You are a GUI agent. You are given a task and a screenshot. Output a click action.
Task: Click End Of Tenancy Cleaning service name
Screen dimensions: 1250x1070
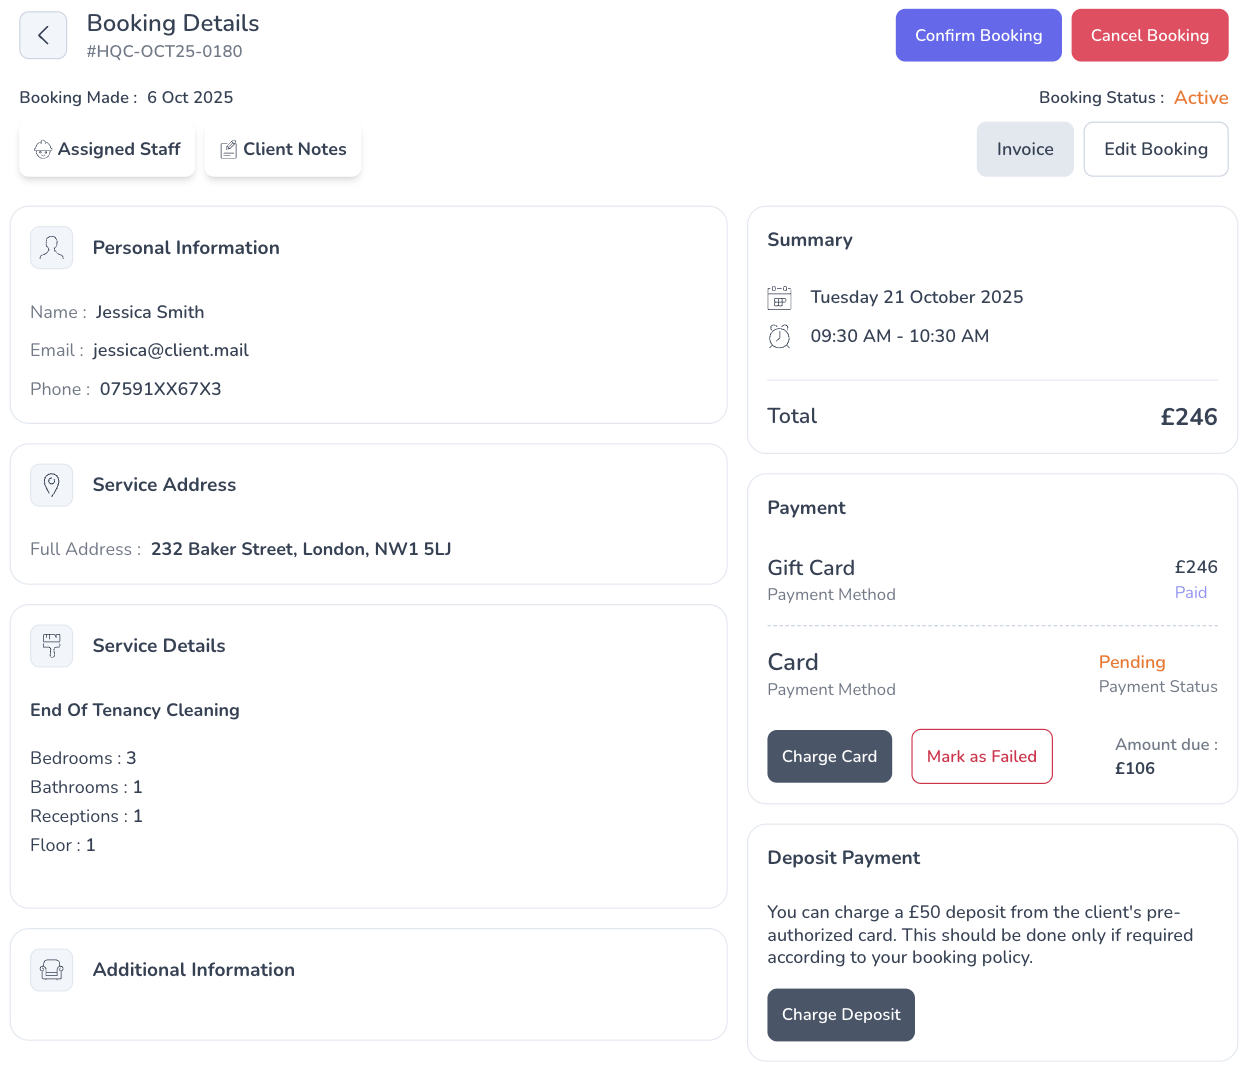135,711
